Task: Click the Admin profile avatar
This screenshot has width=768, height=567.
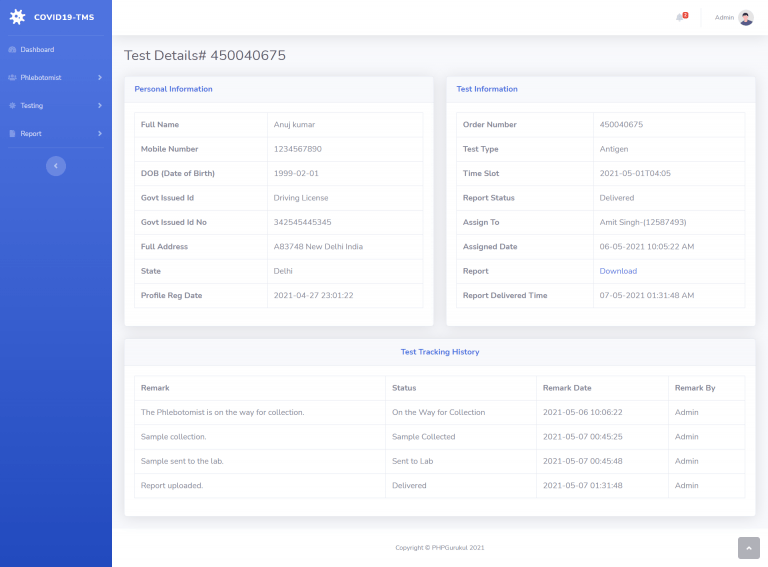Action: (x=746, y=17)
